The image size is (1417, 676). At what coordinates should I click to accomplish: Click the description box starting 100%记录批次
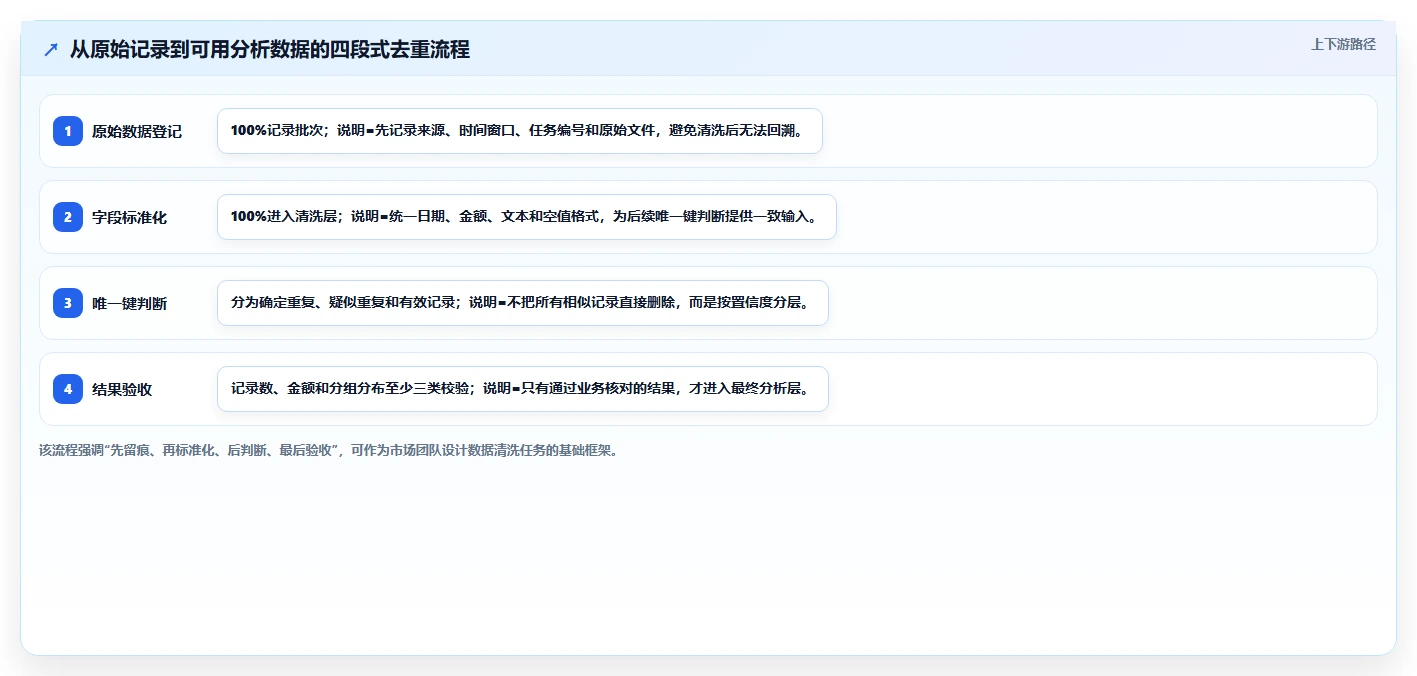pyautogui.click(x=520, y=131)
